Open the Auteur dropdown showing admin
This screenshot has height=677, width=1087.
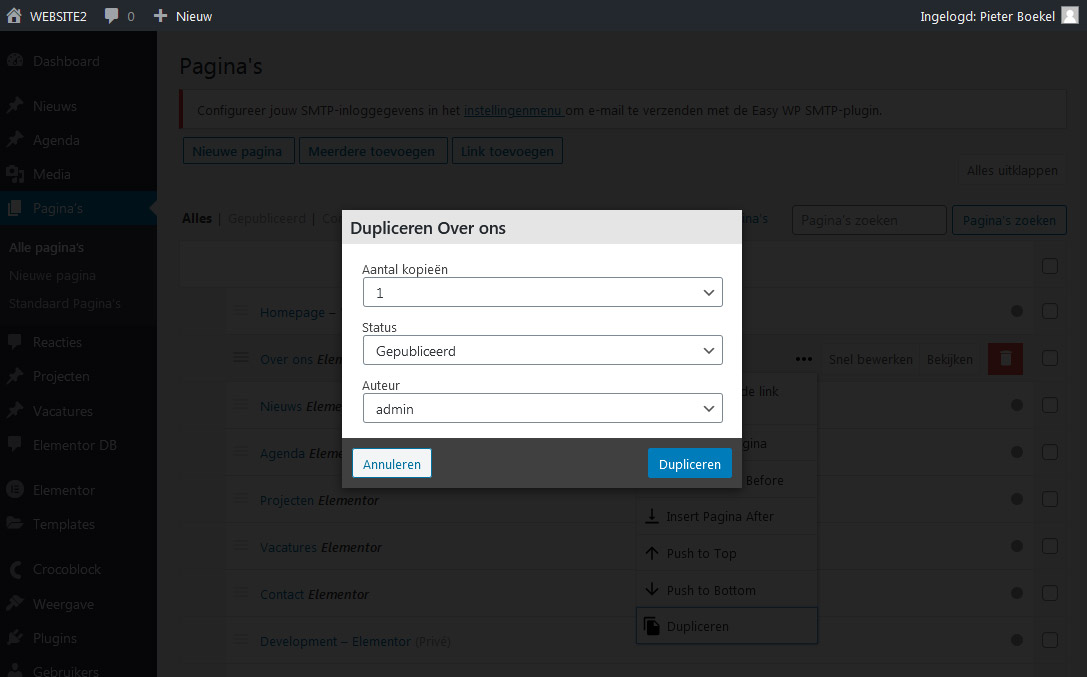click(542, 408)
